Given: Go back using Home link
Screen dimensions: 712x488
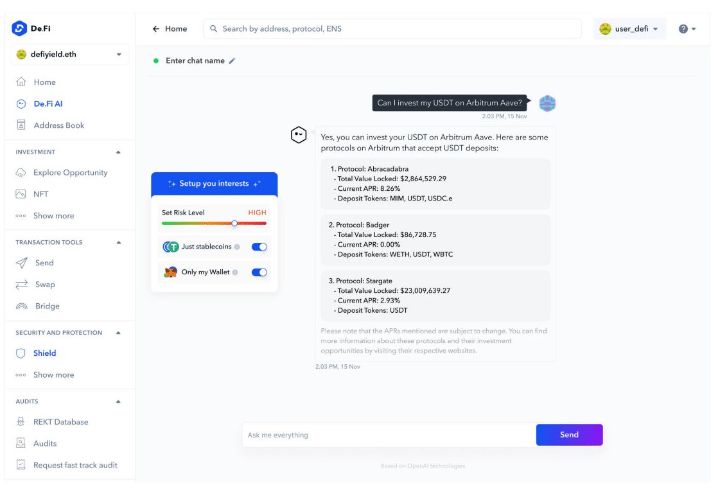Looking at the screenshot, I should 169,29.
